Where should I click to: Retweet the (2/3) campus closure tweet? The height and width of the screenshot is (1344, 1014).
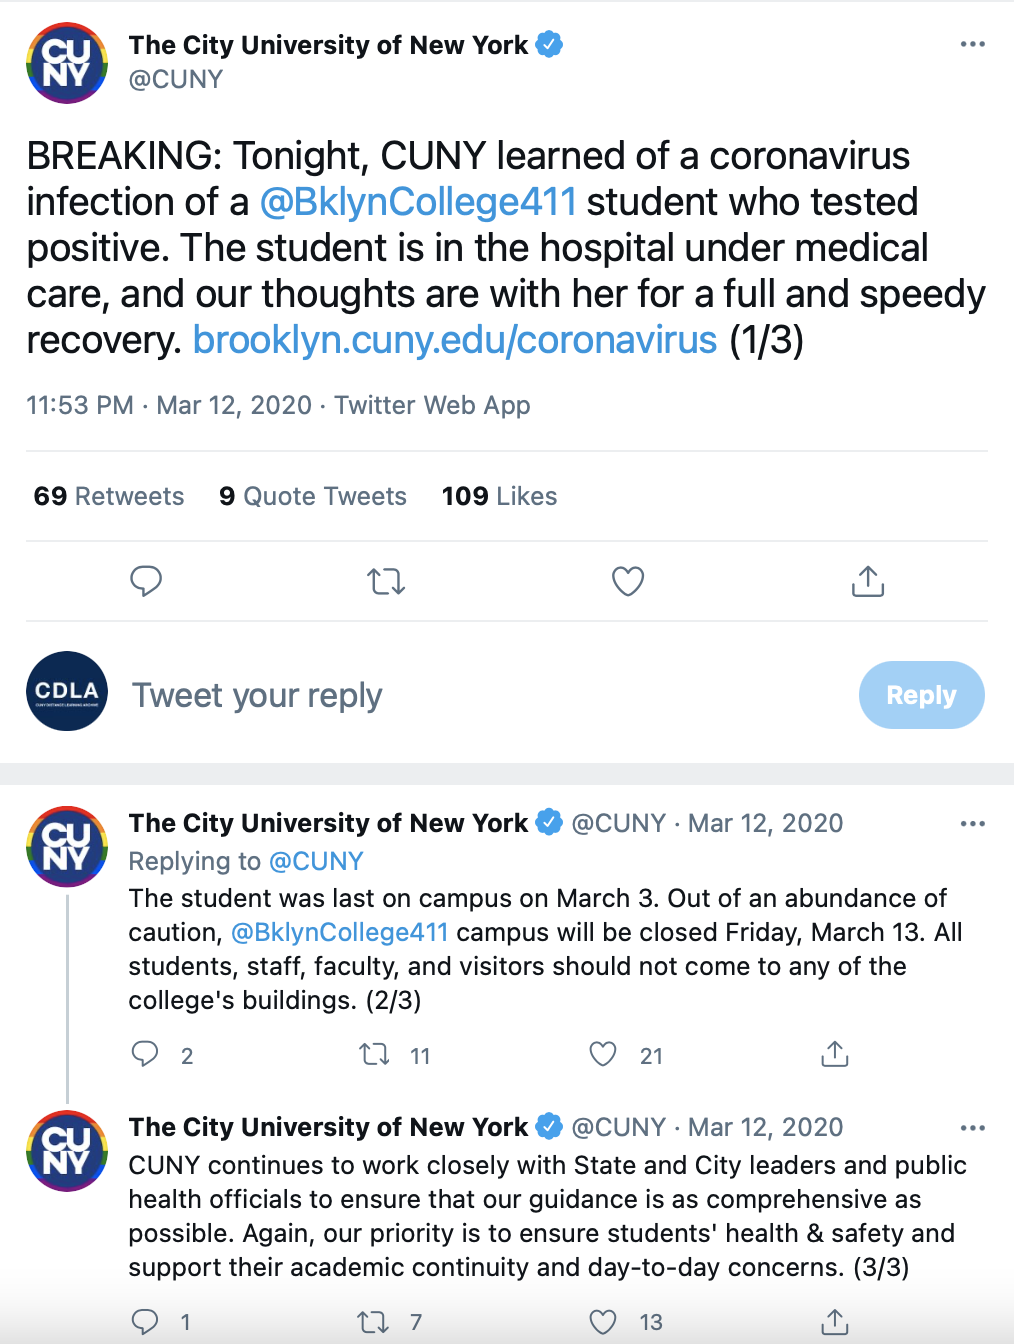click(x=375, y=1054)
